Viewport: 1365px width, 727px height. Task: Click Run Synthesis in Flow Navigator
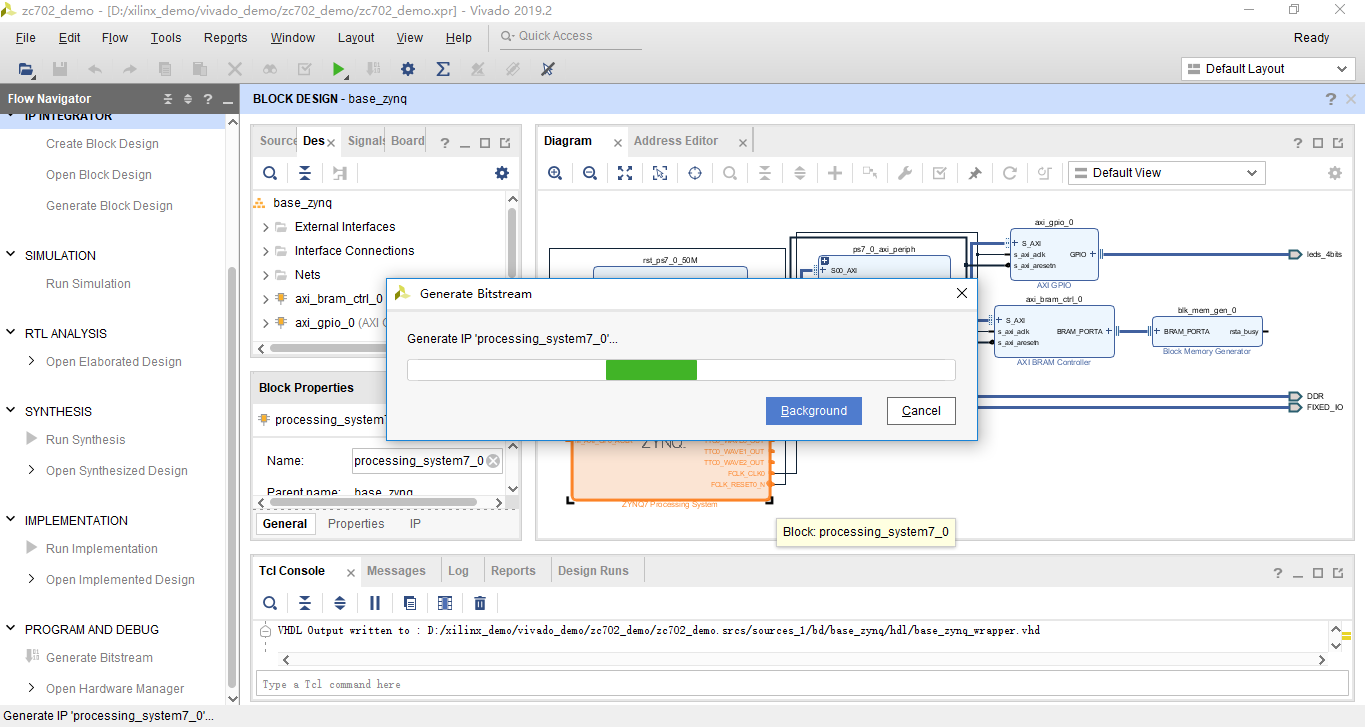tap(86, 439)
